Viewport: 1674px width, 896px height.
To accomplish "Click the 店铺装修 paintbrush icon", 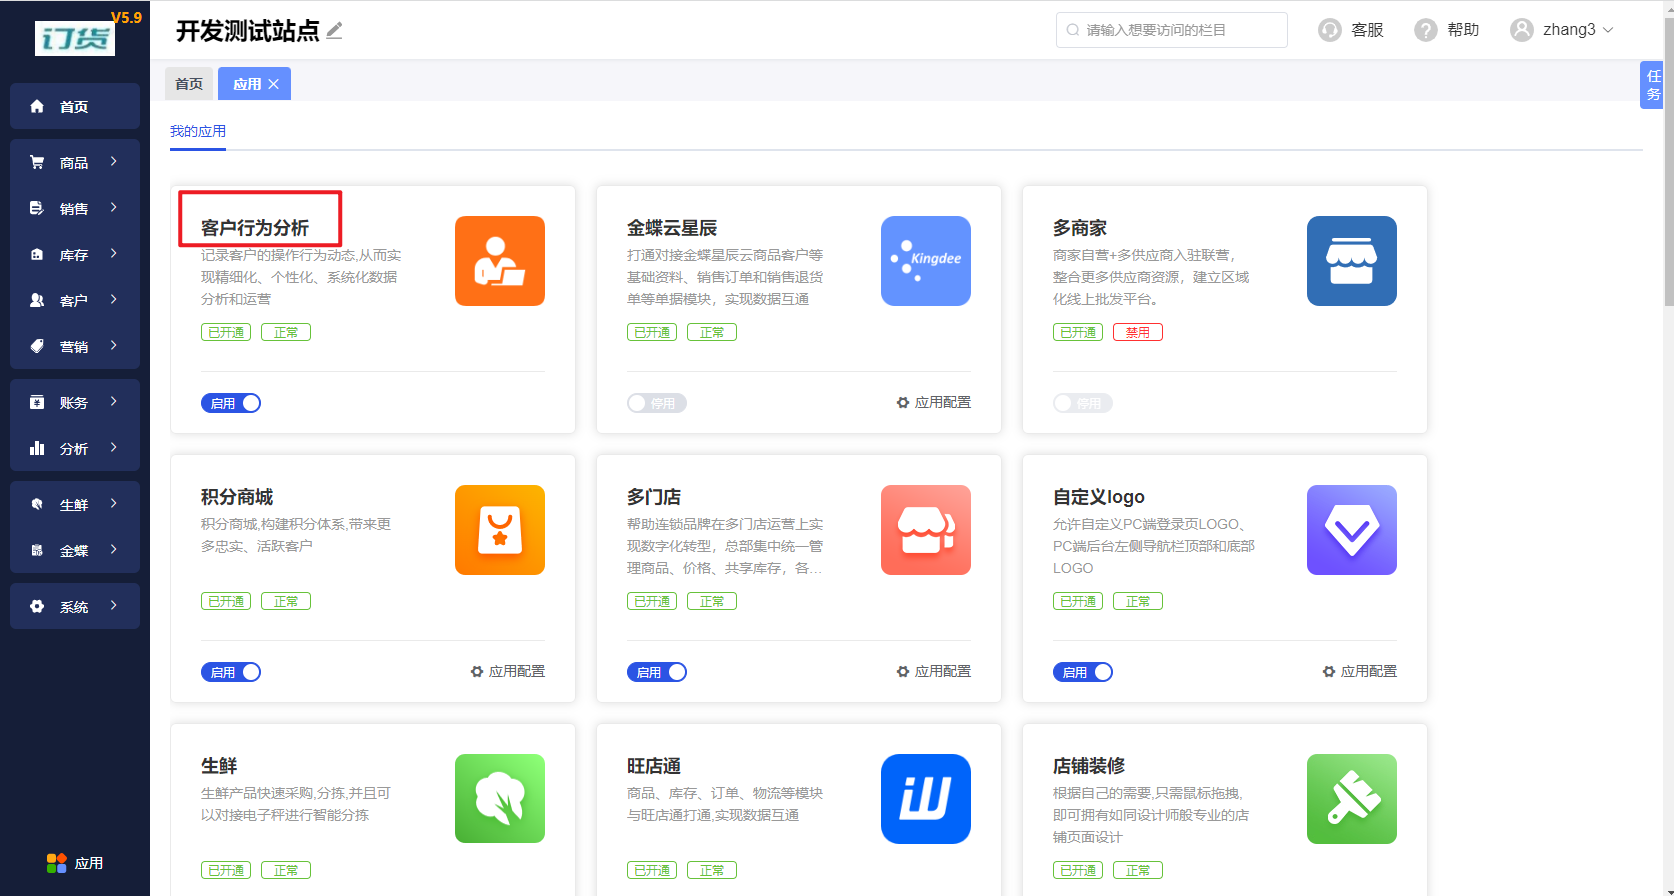I will coord(1351,799).
